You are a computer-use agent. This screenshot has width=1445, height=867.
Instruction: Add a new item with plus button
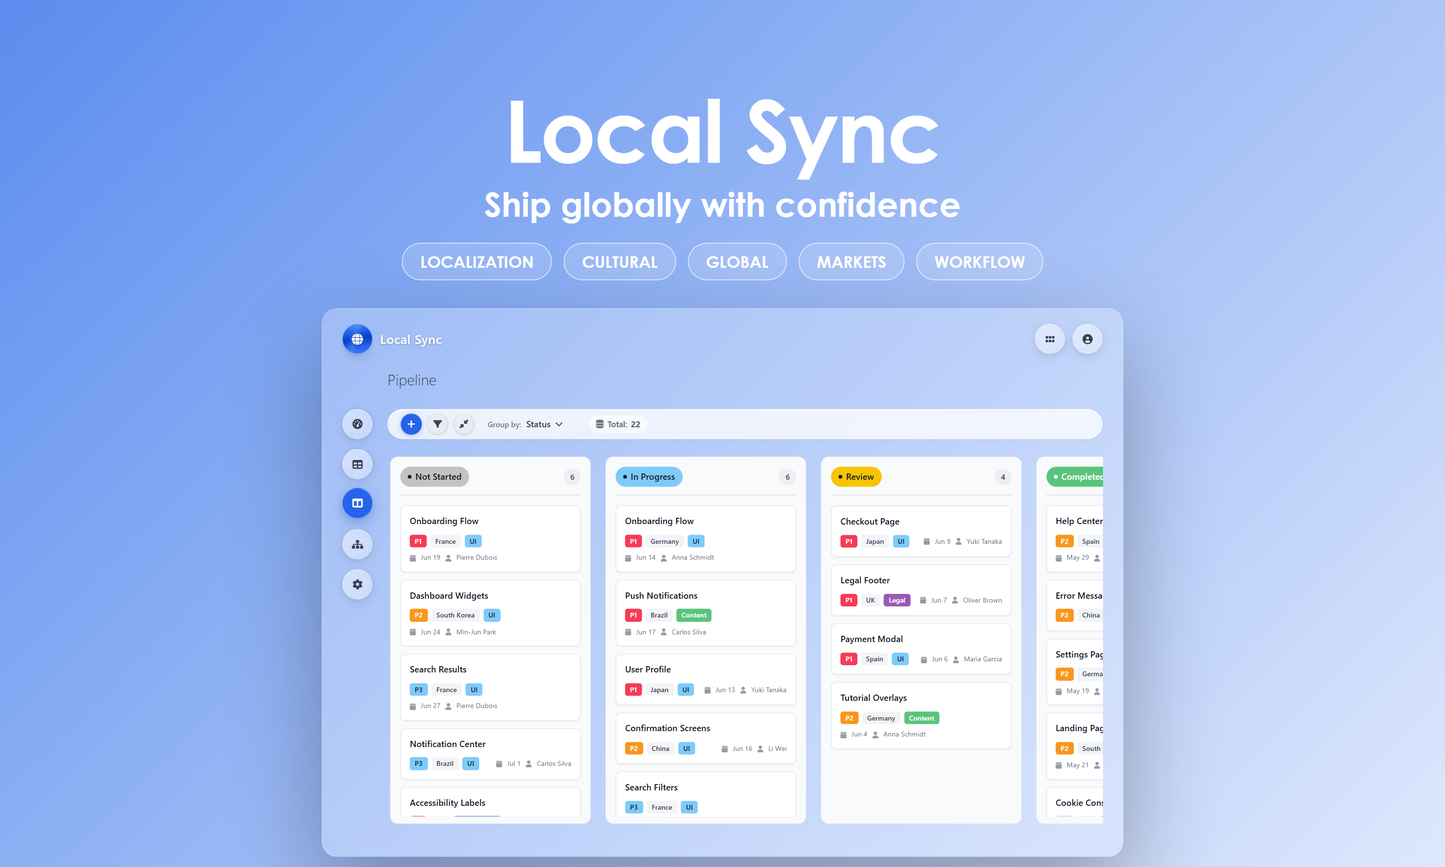point(411,424)
